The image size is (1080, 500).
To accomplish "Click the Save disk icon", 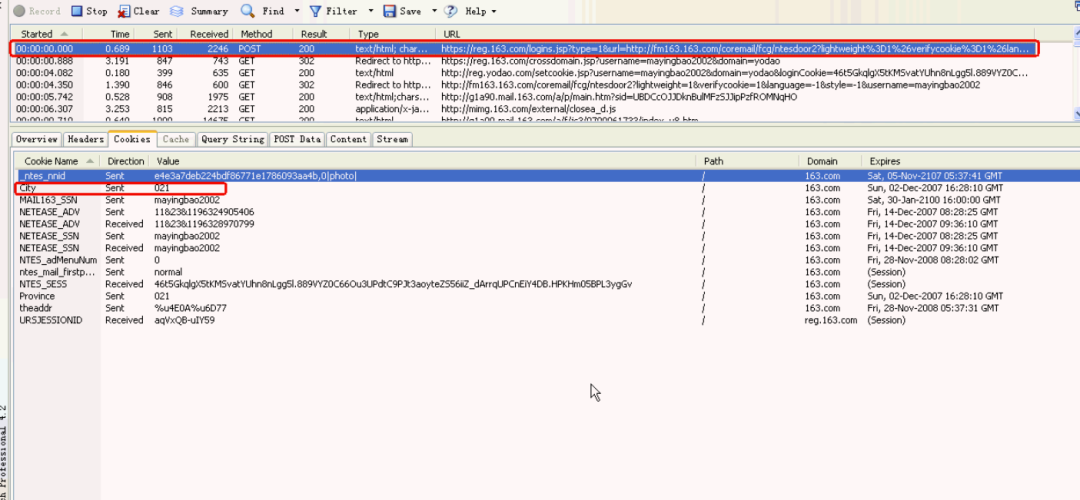I will (387, 11).
